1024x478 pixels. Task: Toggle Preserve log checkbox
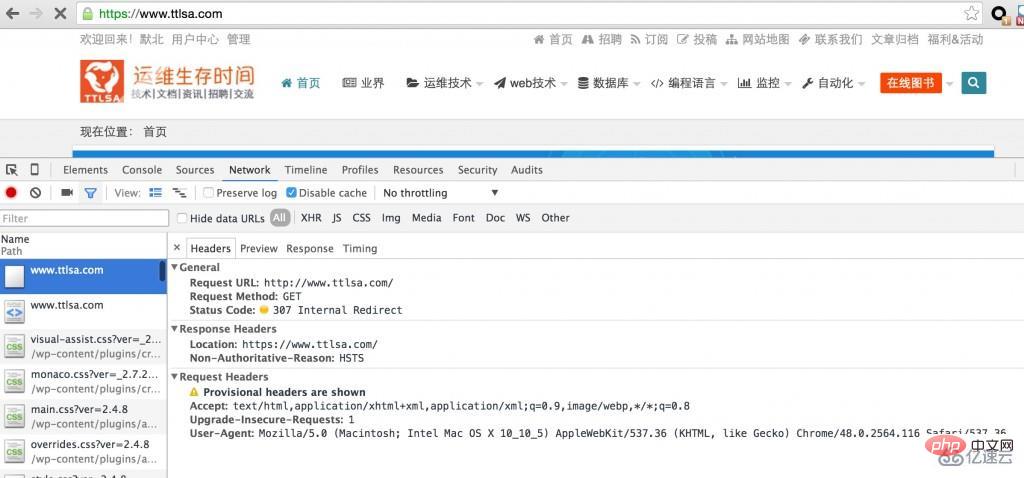[x=208, y=193]
